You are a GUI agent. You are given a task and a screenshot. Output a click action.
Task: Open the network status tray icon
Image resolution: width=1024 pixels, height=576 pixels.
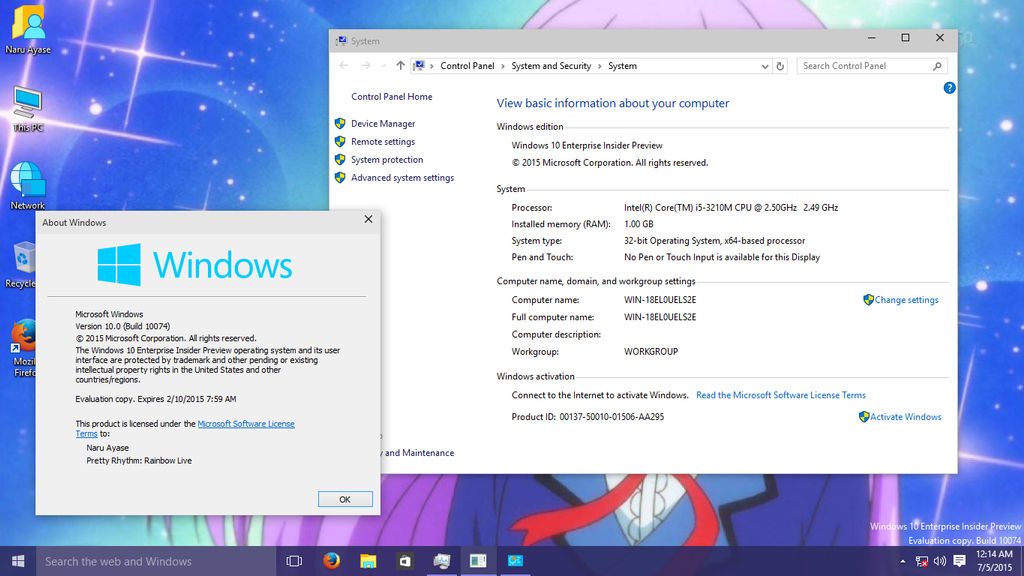921,561
